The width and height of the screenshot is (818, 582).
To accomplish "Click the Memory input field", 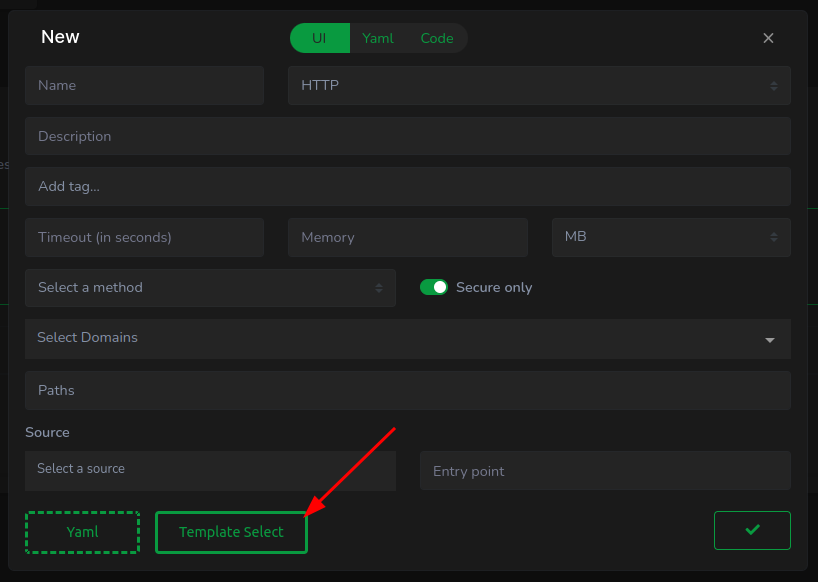I will [x=407, y=238].
